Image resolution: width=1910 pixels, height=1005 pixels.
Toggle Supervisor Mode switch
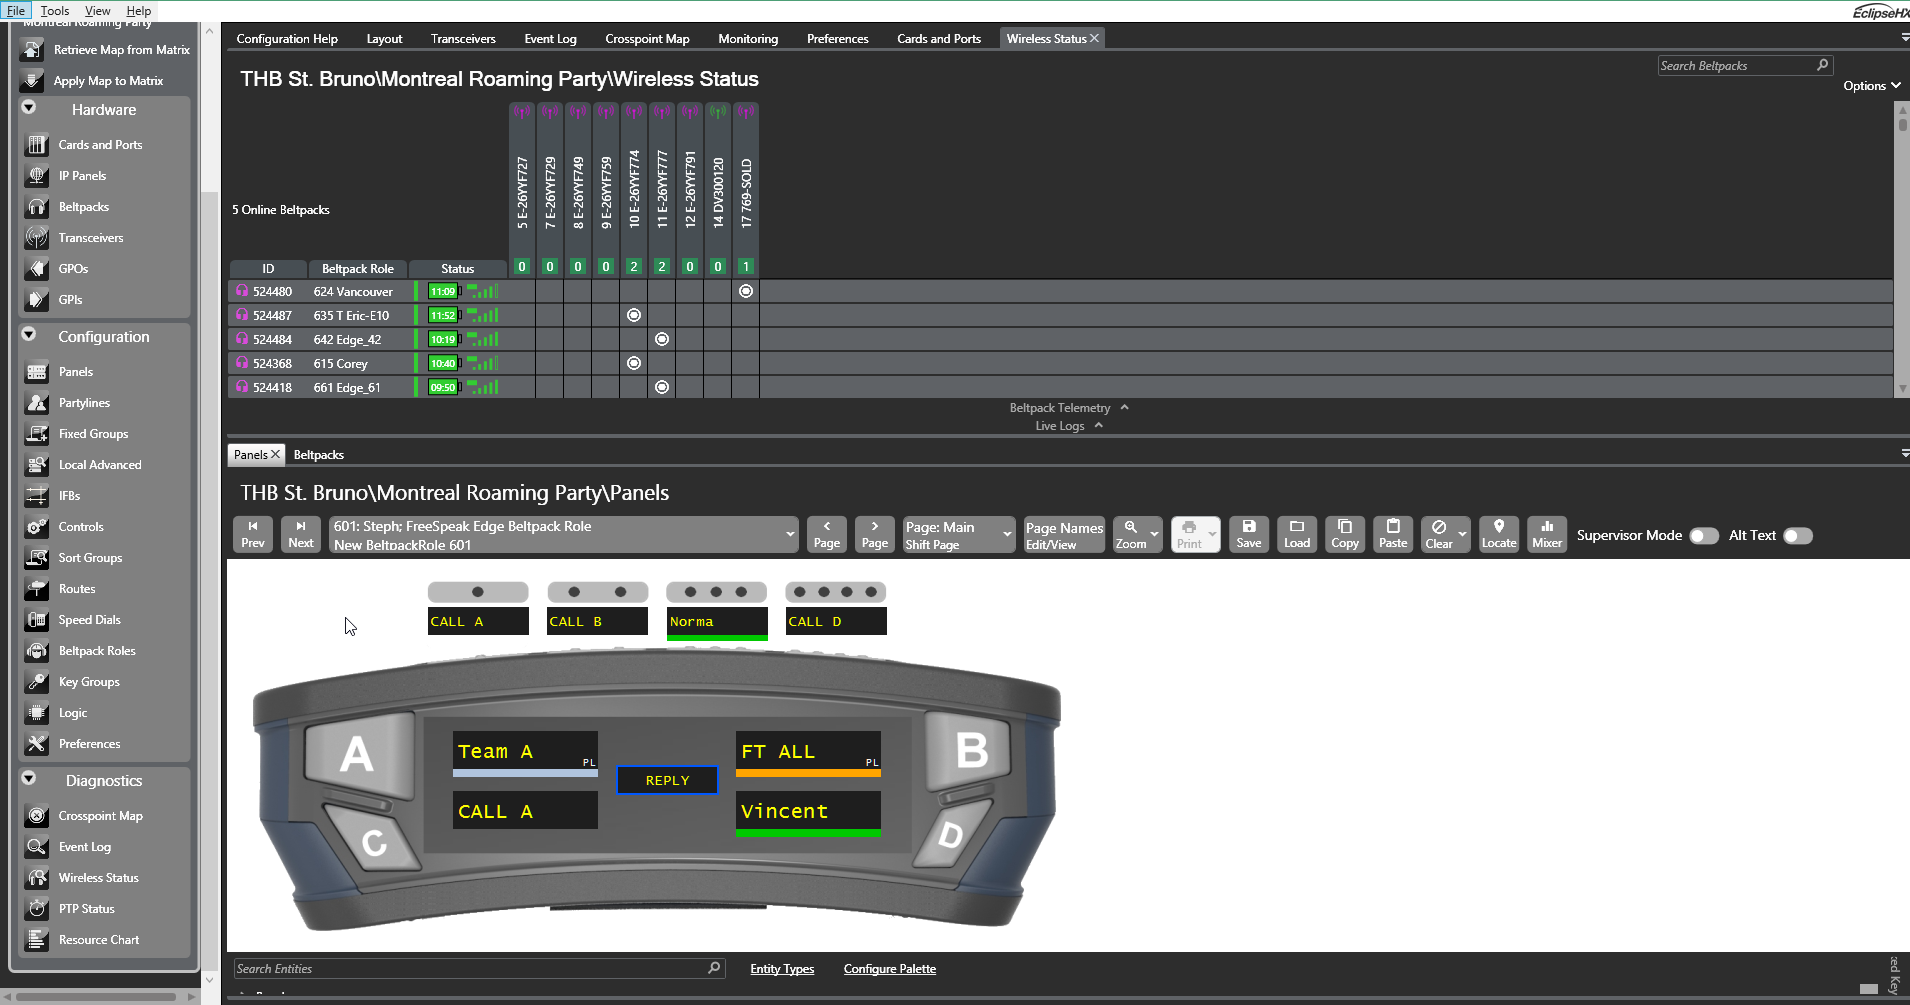[1703, 536]
